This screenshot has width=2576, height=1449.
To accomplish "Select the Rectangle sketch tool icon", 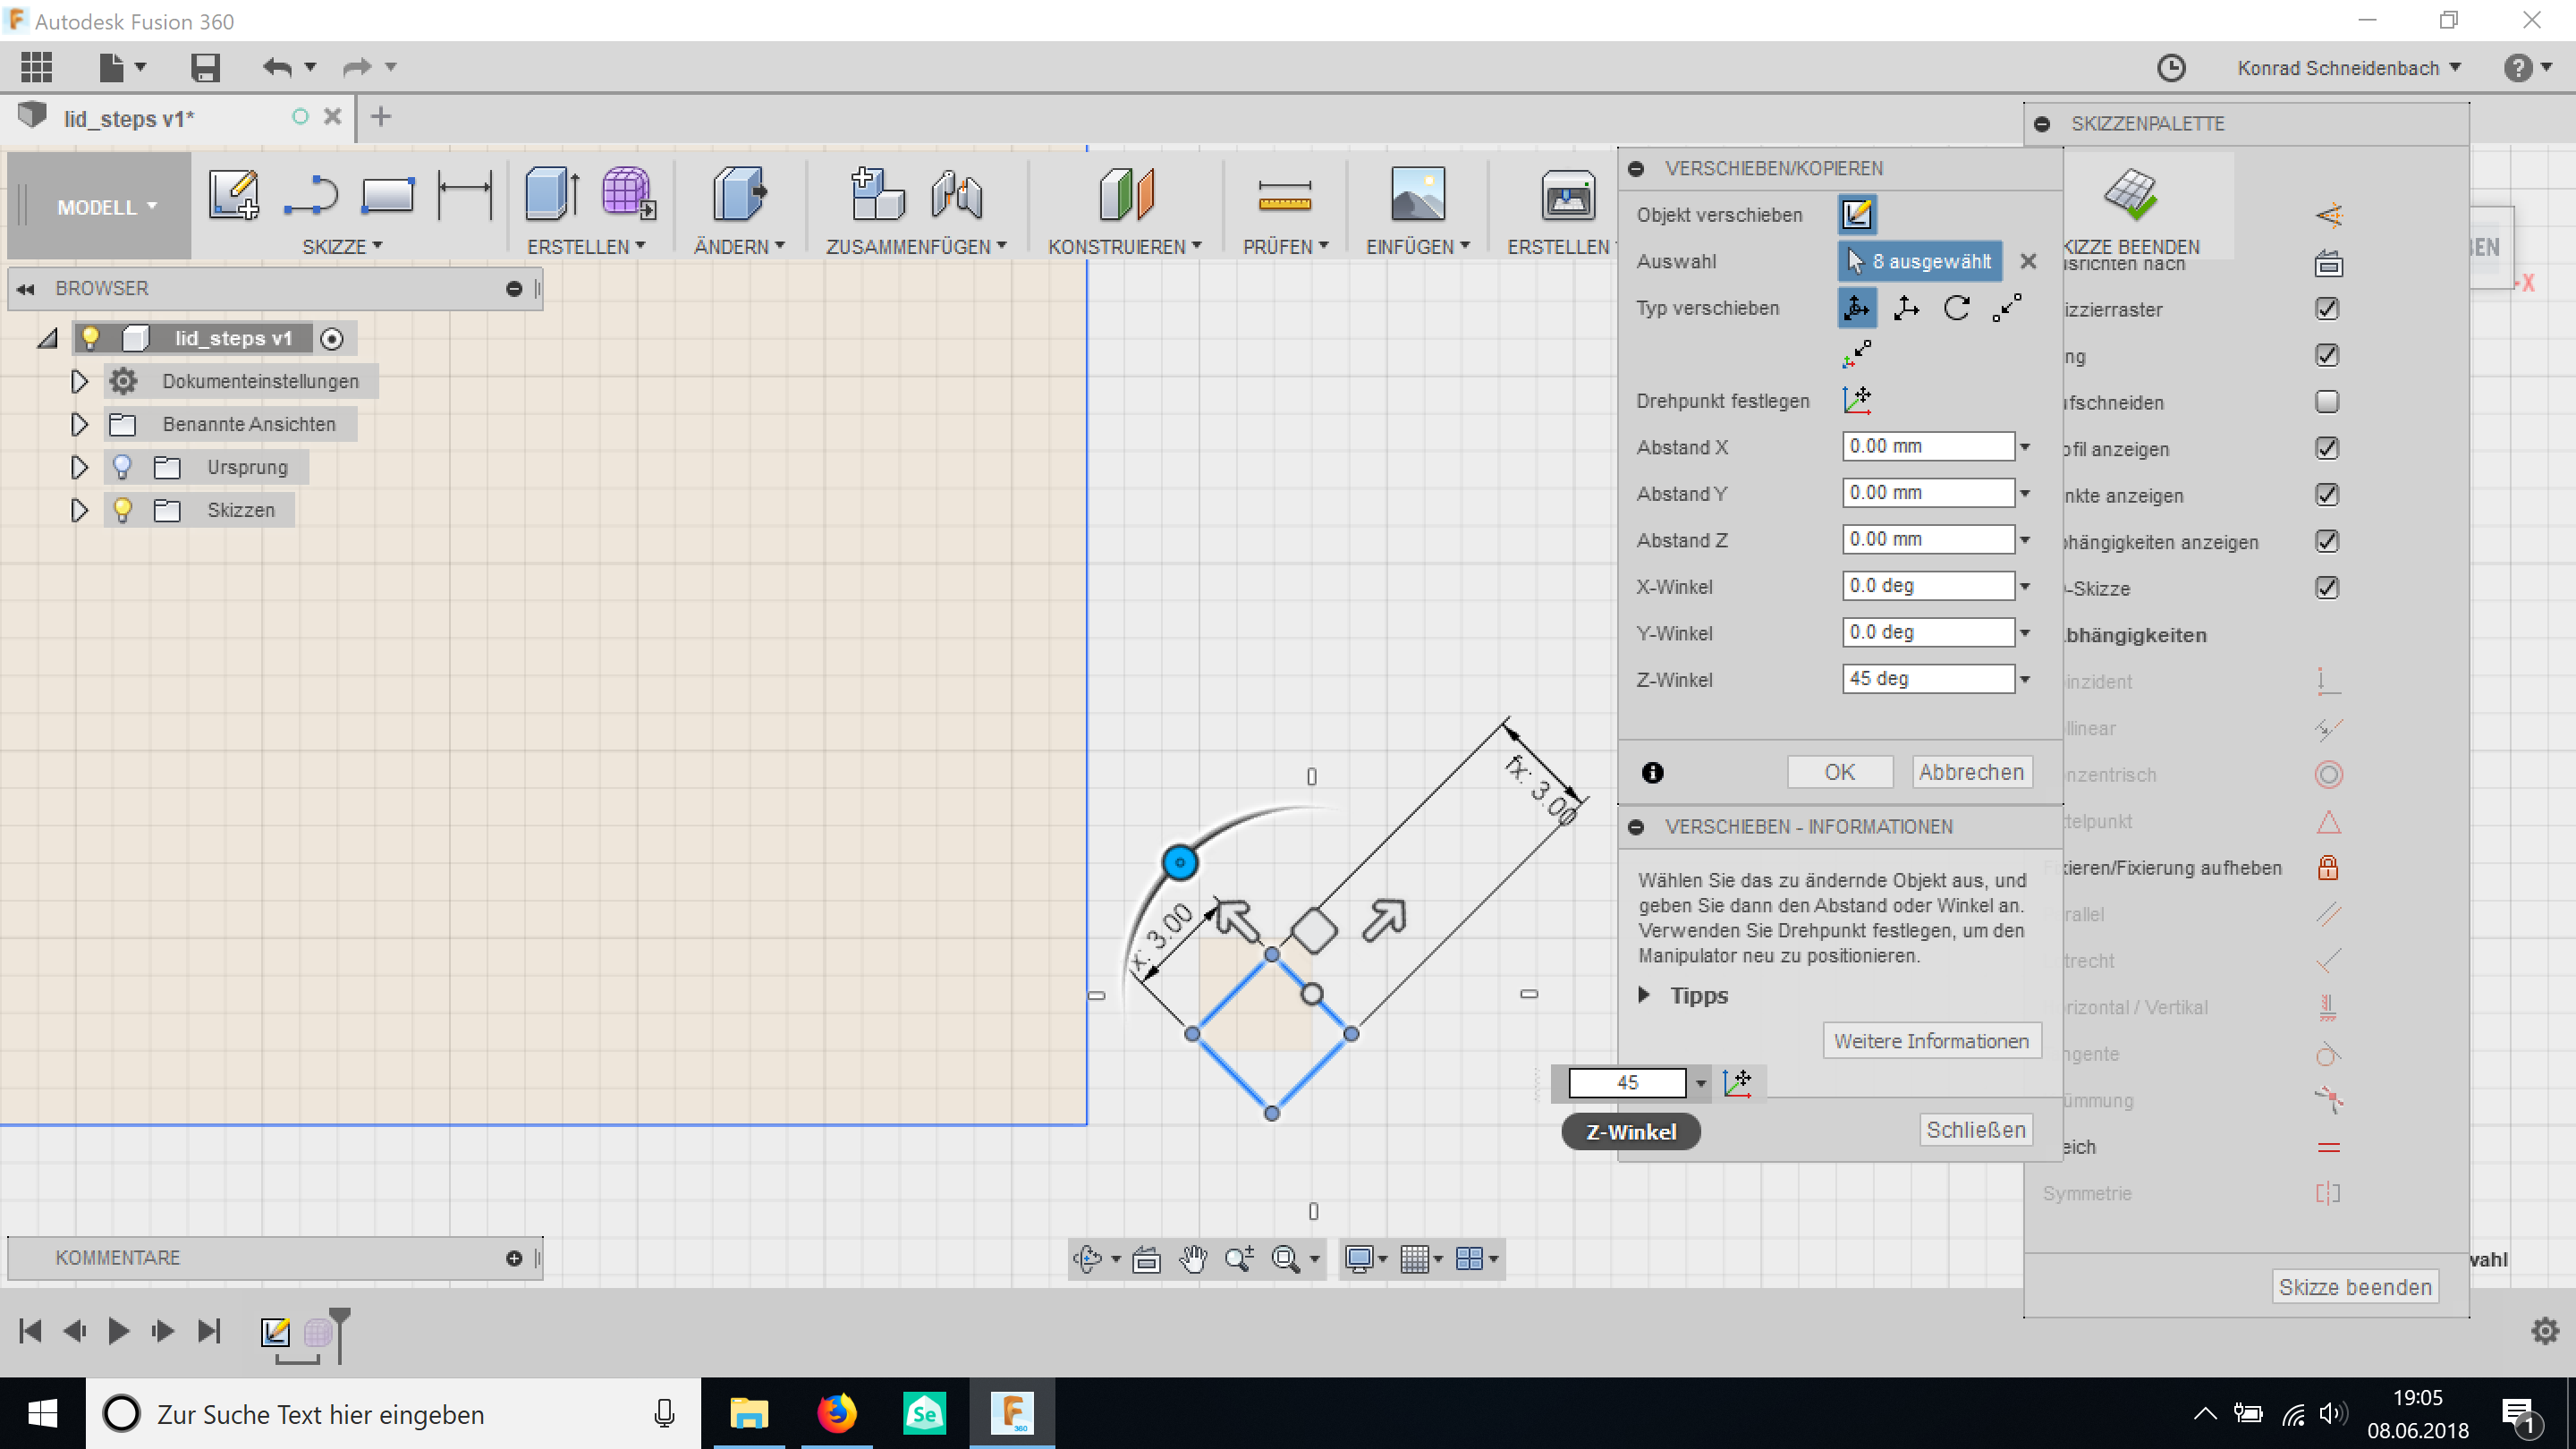I will pyautogui.click(x=387, y=194).
